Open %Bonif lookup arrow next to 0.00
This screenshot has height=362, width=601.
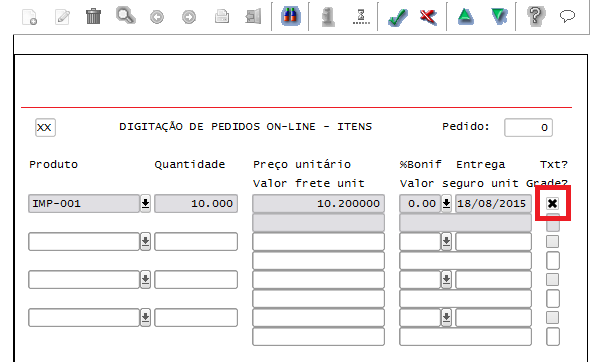[x=446, y=203]
